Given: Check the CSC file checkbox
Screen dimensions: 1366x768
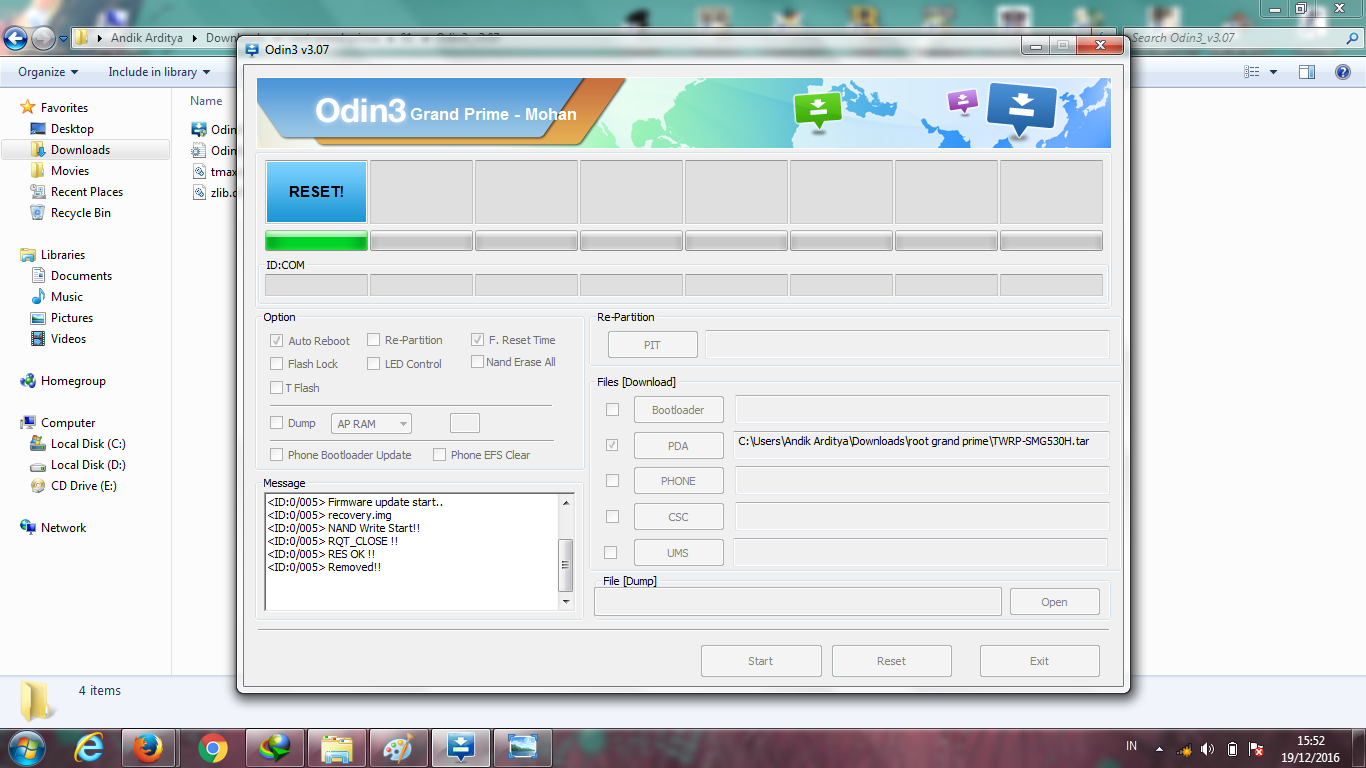Looking at the screenshot, I should click(612, 517).
